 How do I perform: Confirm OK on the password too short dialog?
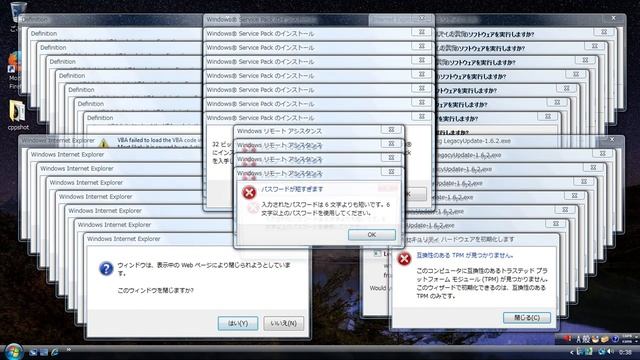pyautogui.click(x=372, y=235)
